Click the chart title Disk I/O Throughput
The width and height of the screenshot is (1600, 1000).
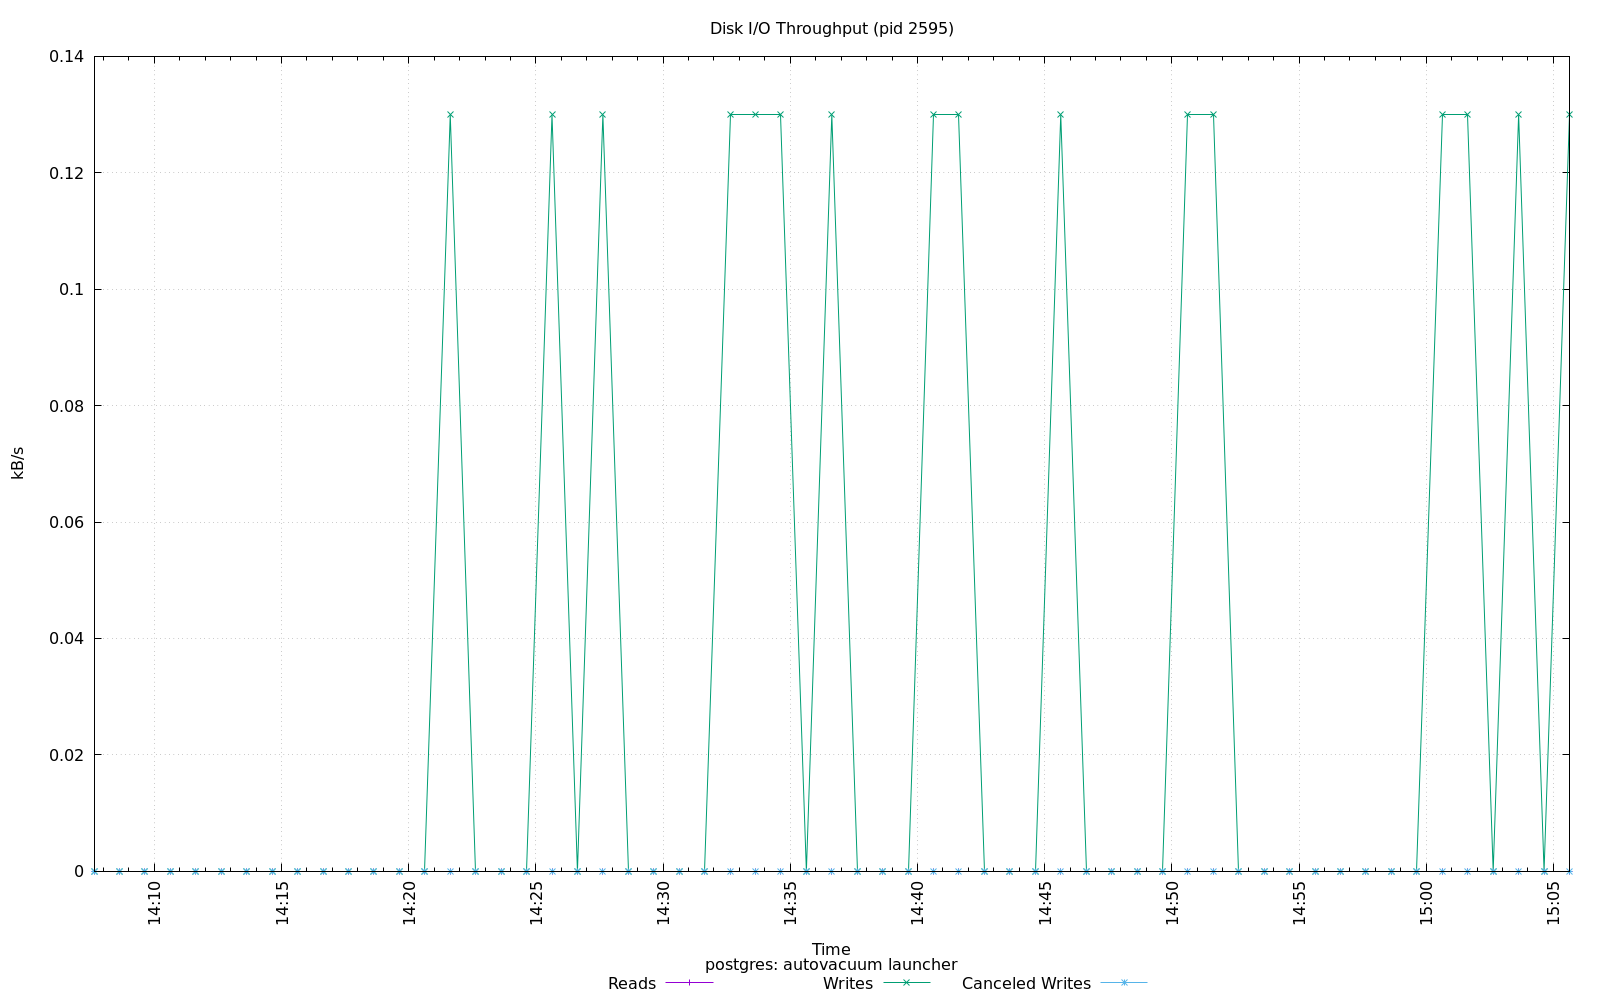tap(831, 28)
